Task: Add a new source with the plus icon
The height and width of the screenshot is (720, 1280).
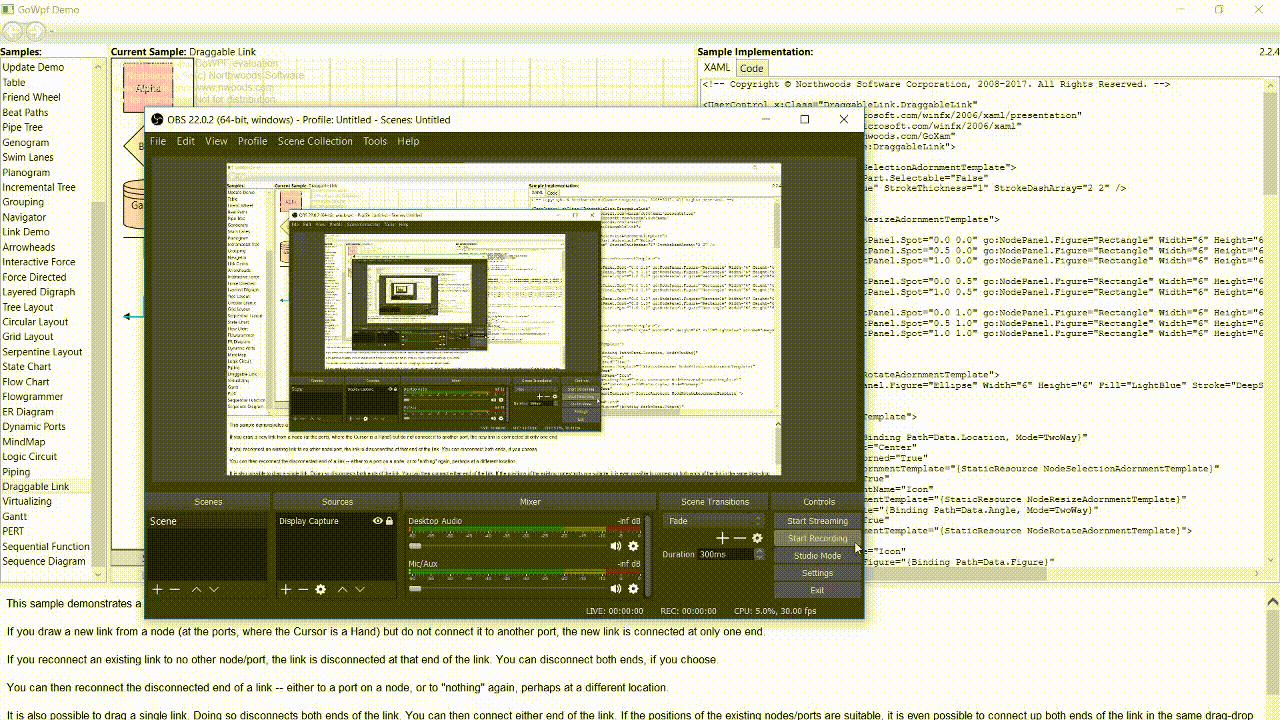Action: (285, 590)
